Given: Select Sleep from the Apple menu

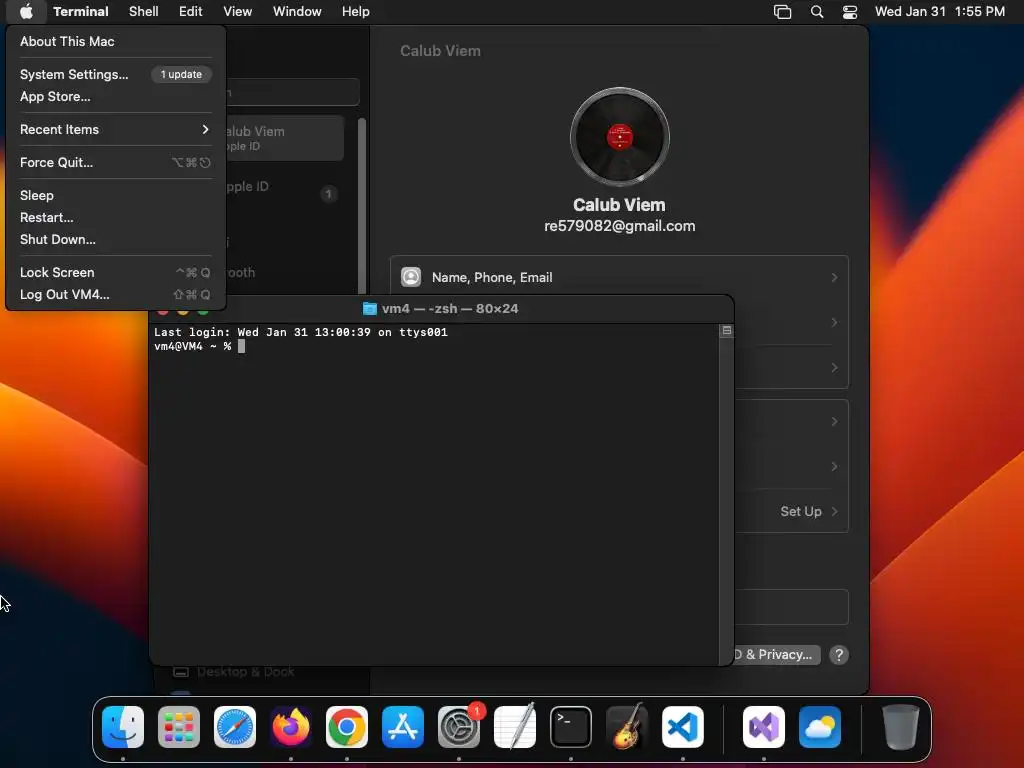Looking at the screenshot, I should [x=37, y=195].
